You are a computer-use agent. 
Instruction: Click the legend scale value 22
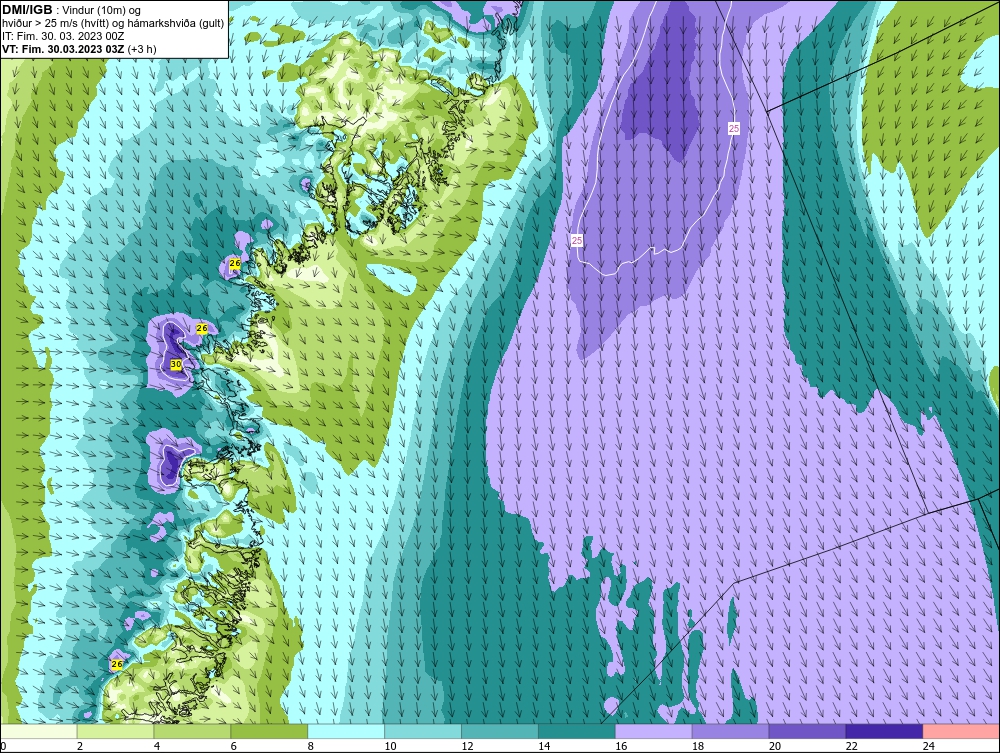pyautogui.click(x=851, y=746)
